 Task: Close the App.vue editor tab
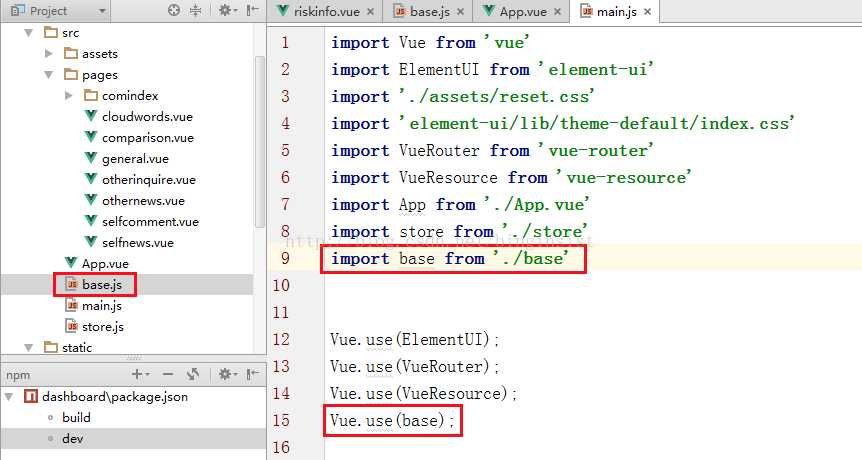557,12
